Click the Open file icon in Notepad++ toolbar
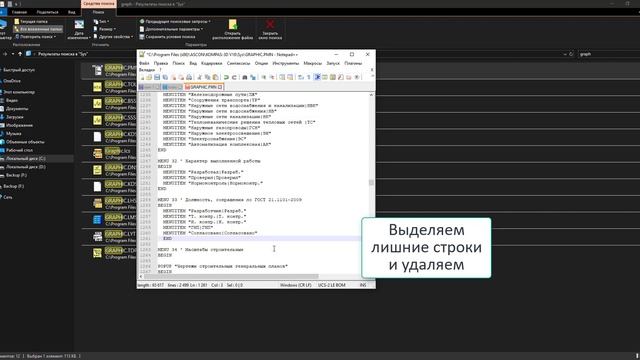The height and width of the screenshot is (360, 640). point(149,77)
